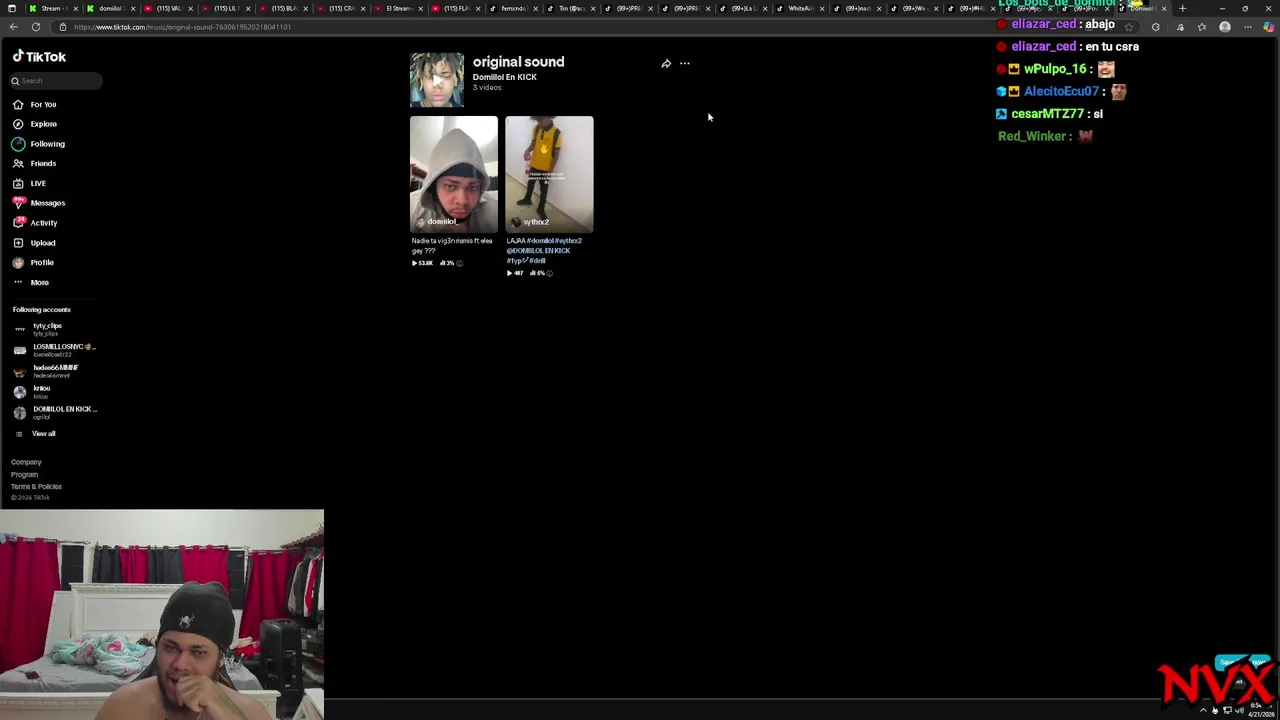Open the Friends page

tap(35, 163)
